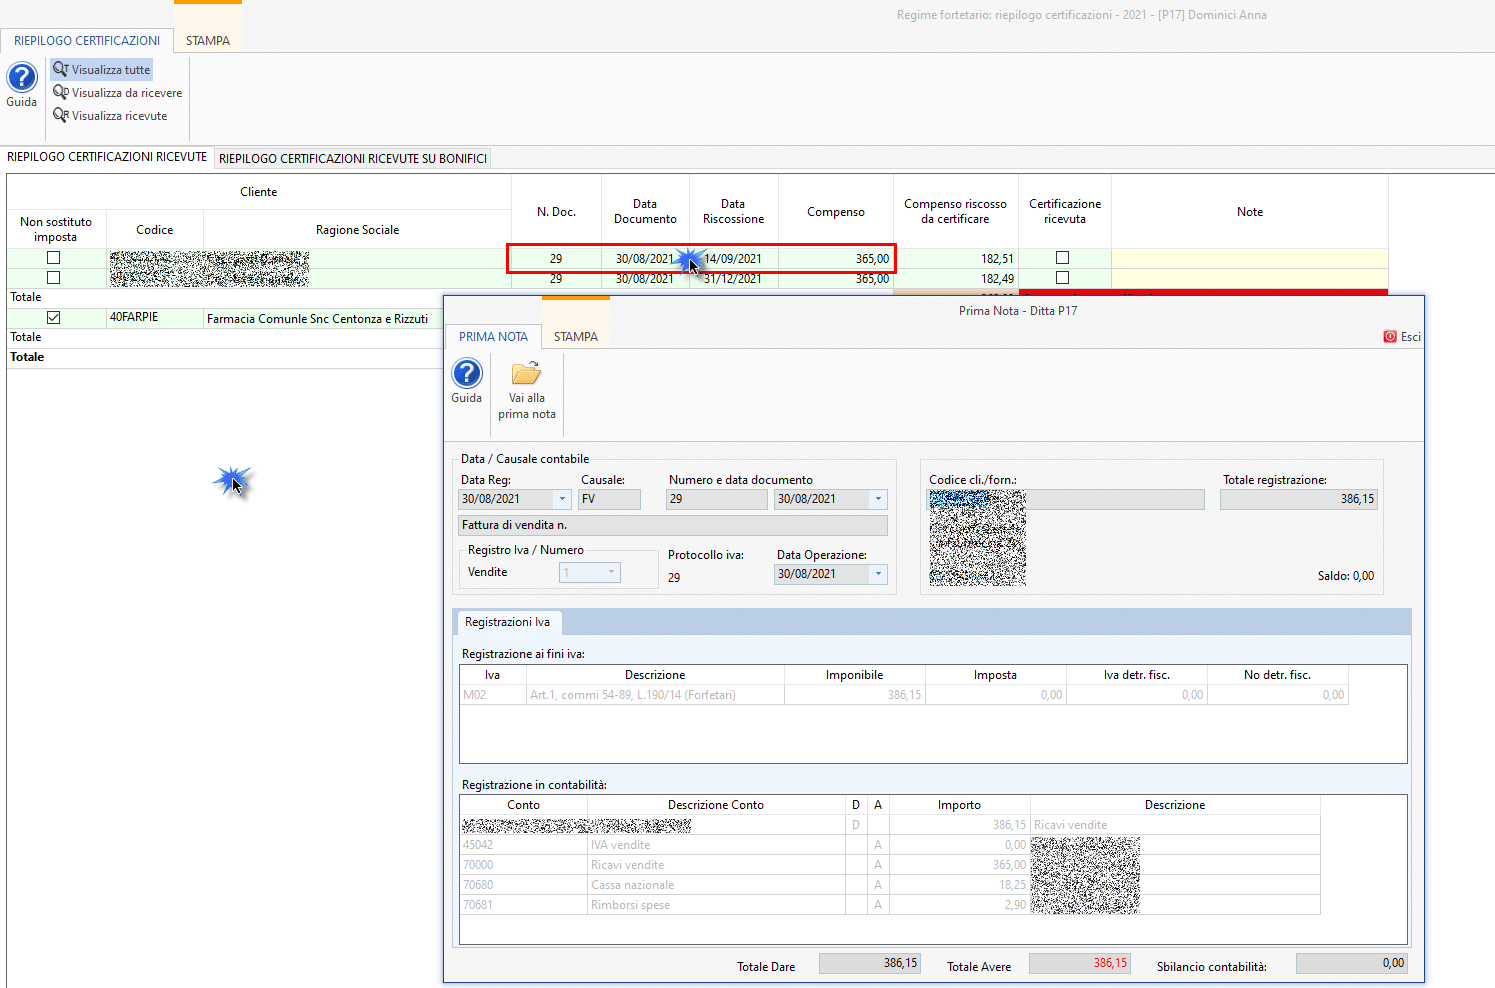Image resolution: width=1495 pixels, height=988 pixels.
Task: Click the Sbilancio contabilità field
Action: [x=1351, y=963]
